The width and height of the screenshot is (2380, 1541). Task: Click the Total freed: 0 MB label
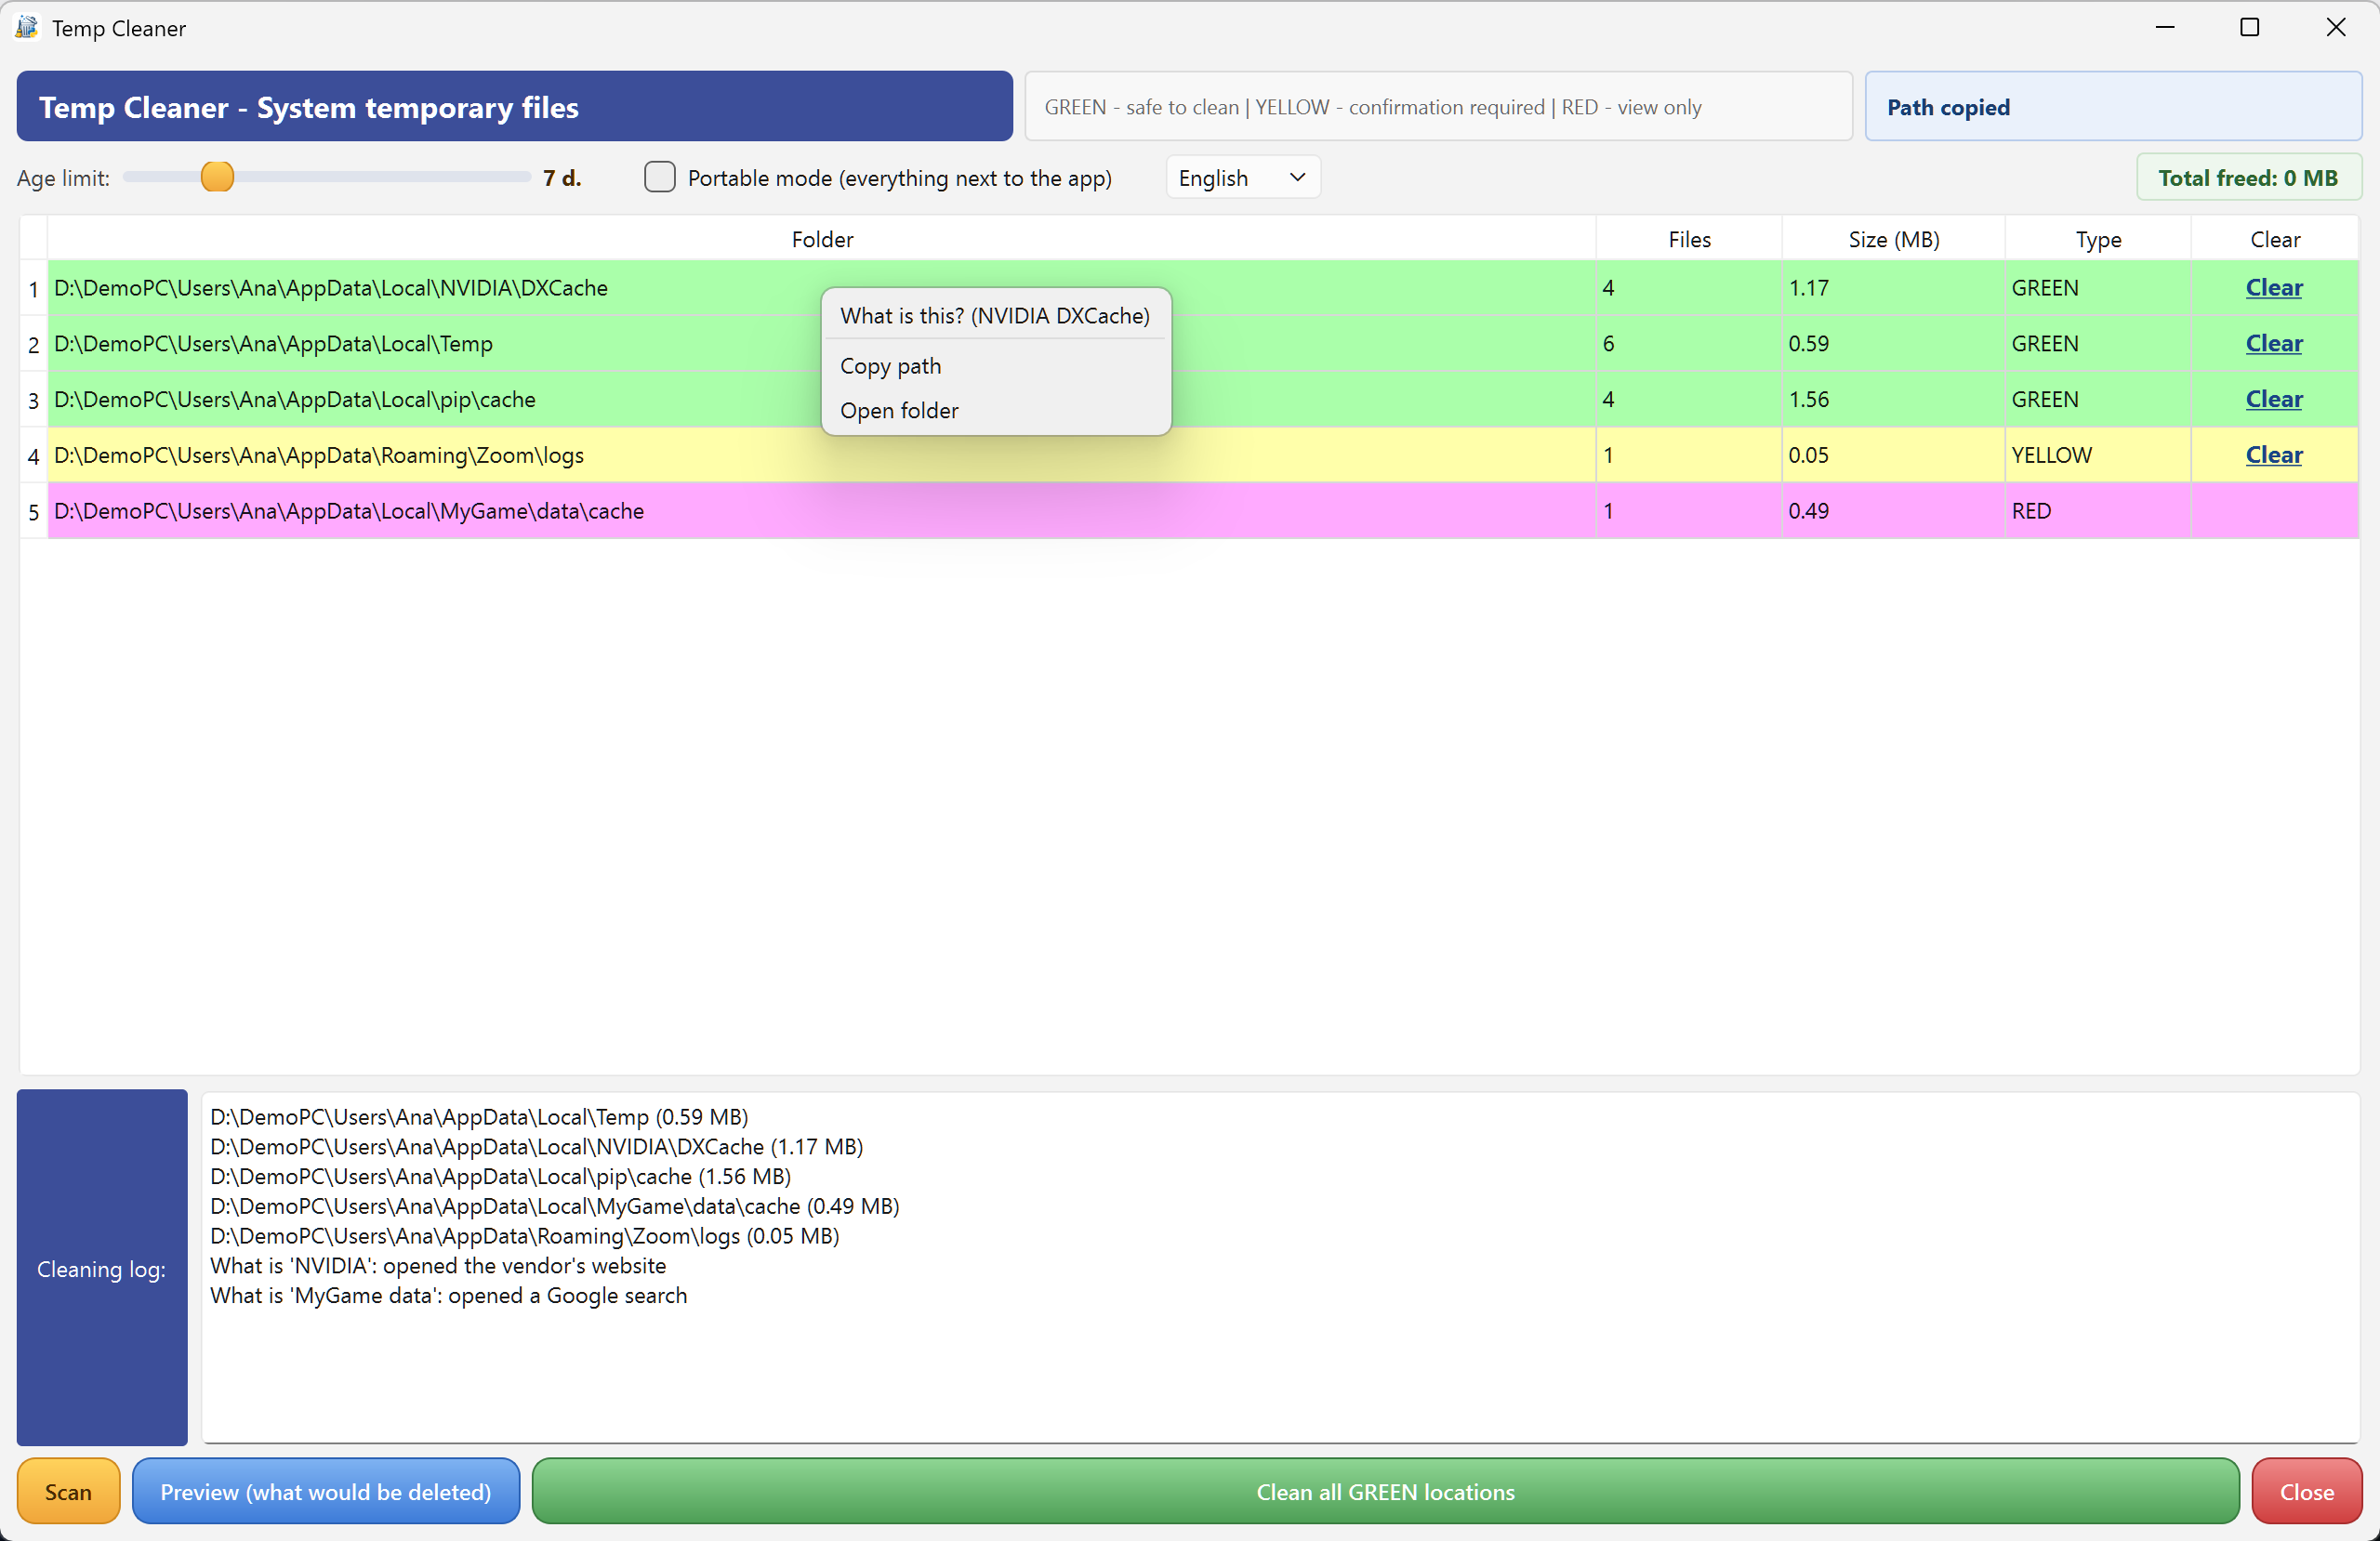tap(2248, 177)
